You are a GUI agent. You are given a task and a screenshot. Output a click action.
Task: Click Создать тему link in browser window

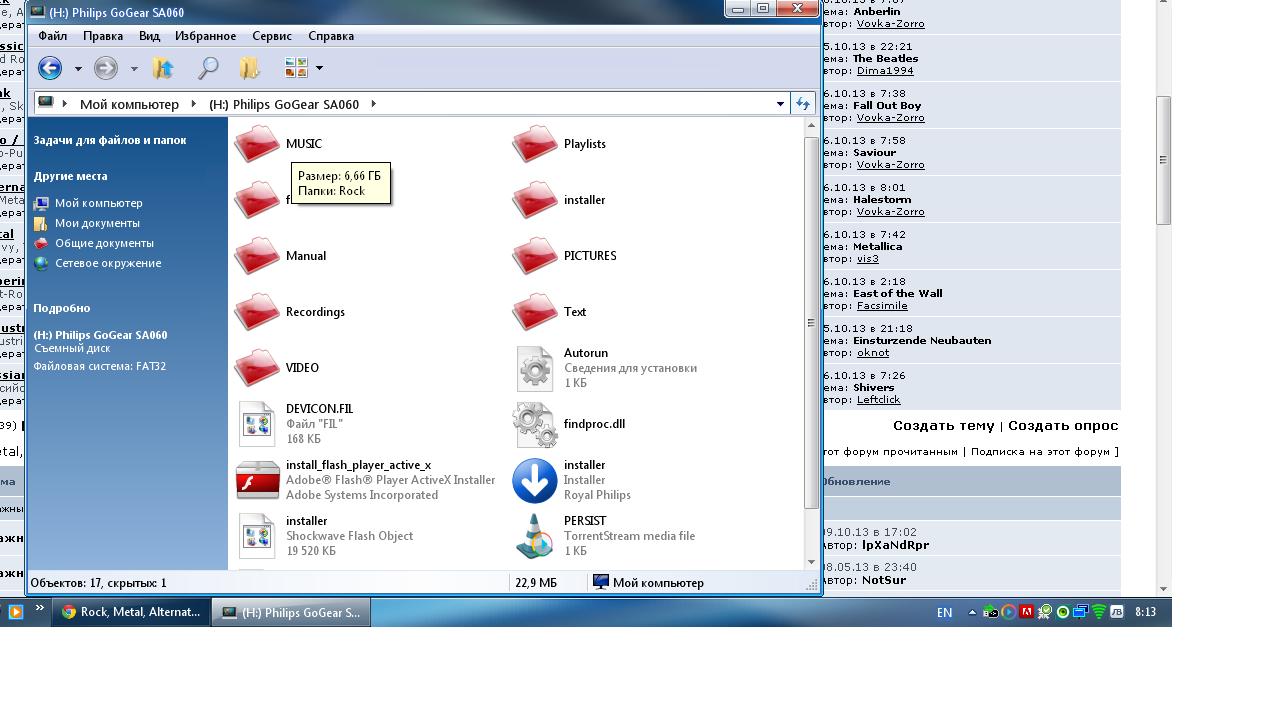943,425
